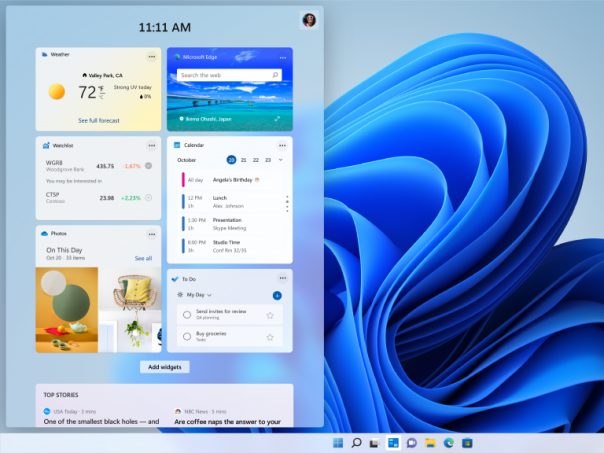Click the Watchlist chart icon
The image size is (604, 453).
(46, 145)
